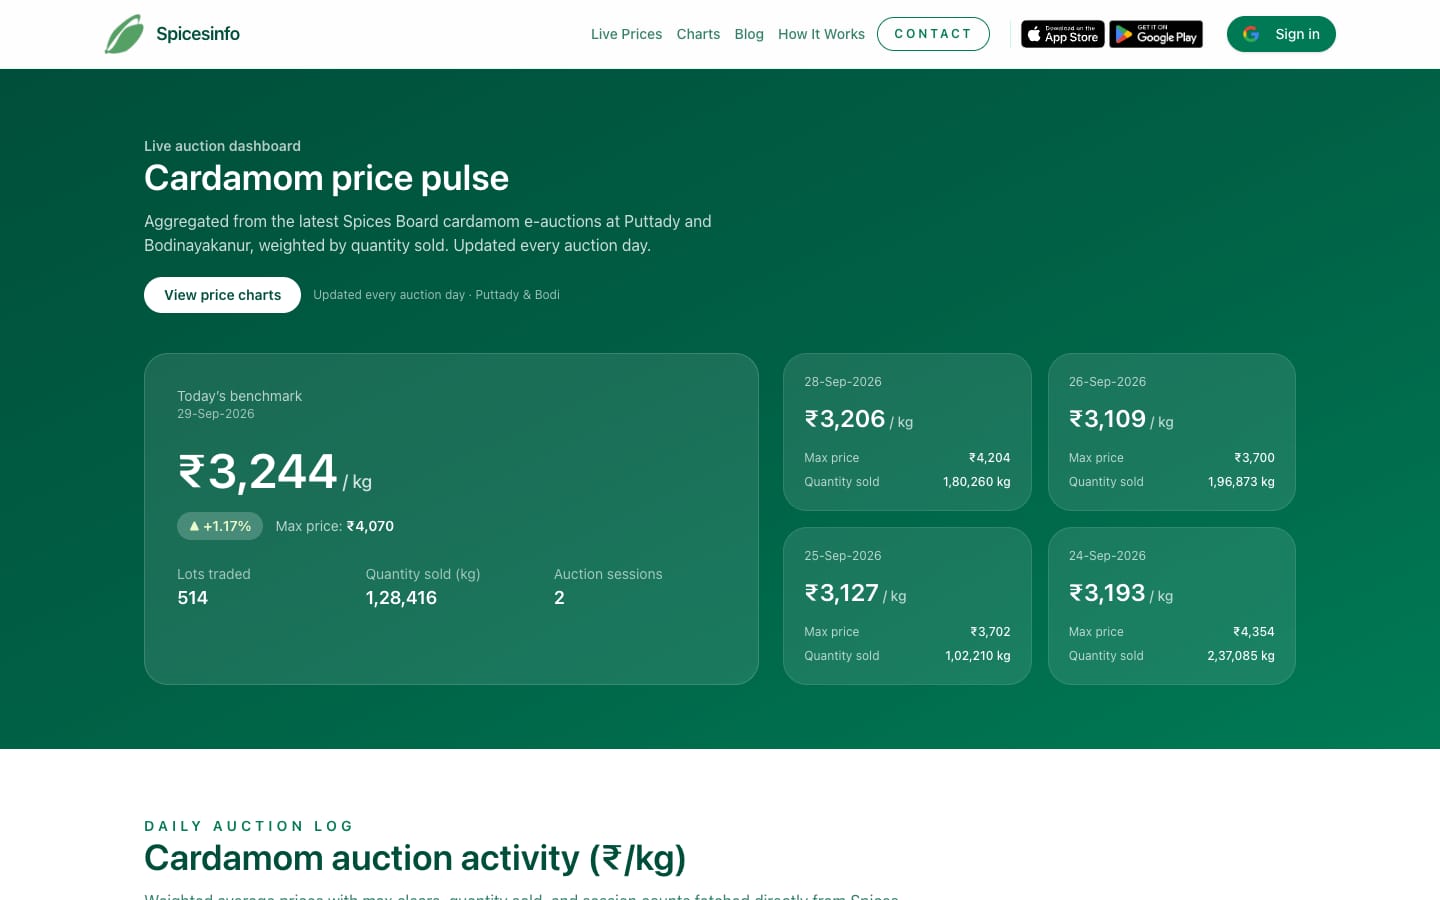Click the Max price ₹4,070 text

coord(335,526)
